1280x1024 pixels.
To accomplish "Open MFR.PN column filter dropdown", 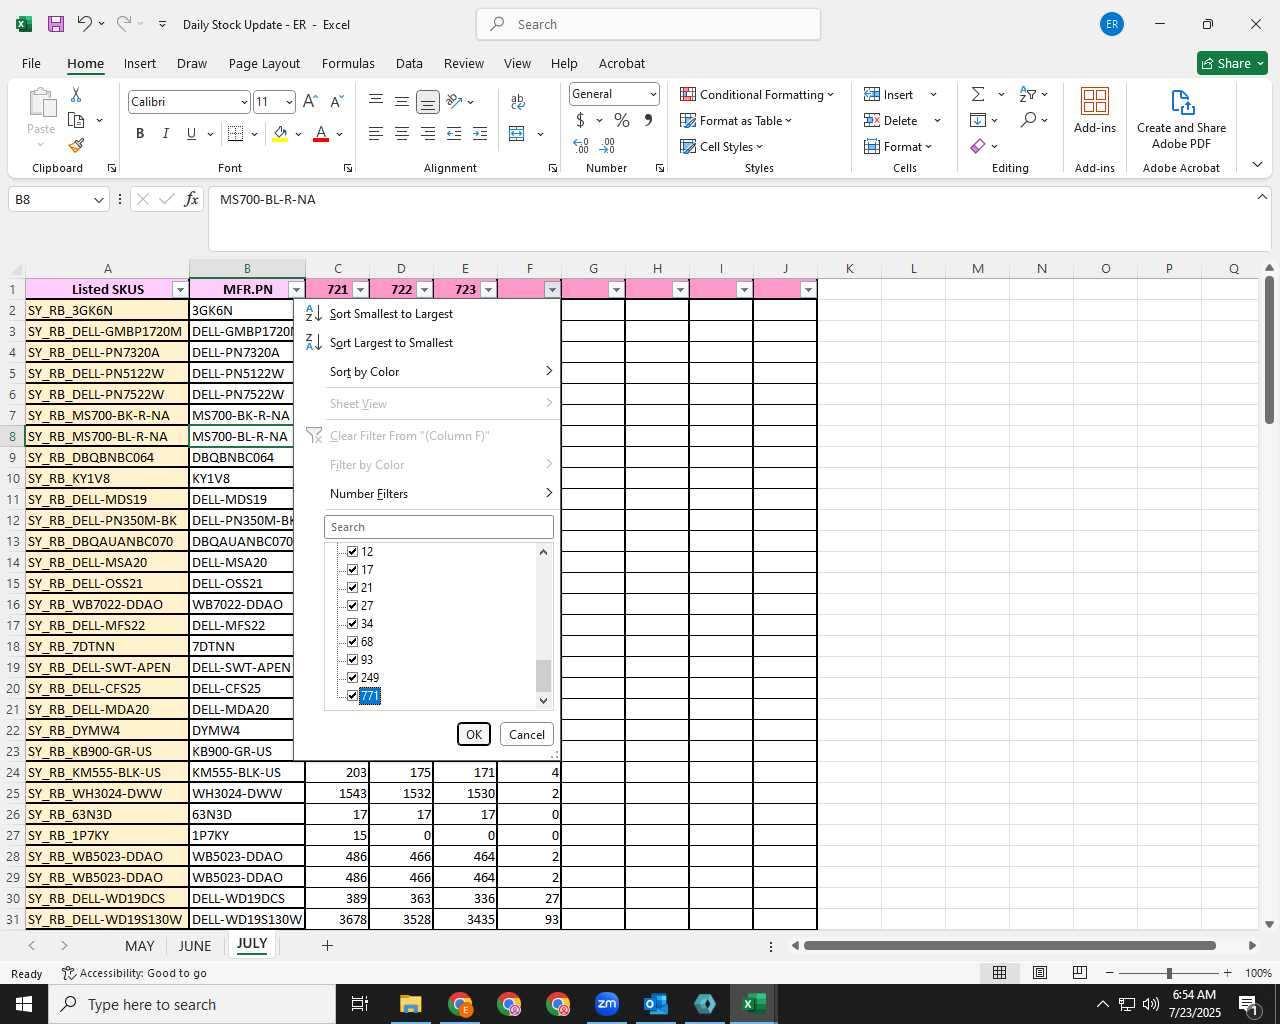I will (296, 289).
